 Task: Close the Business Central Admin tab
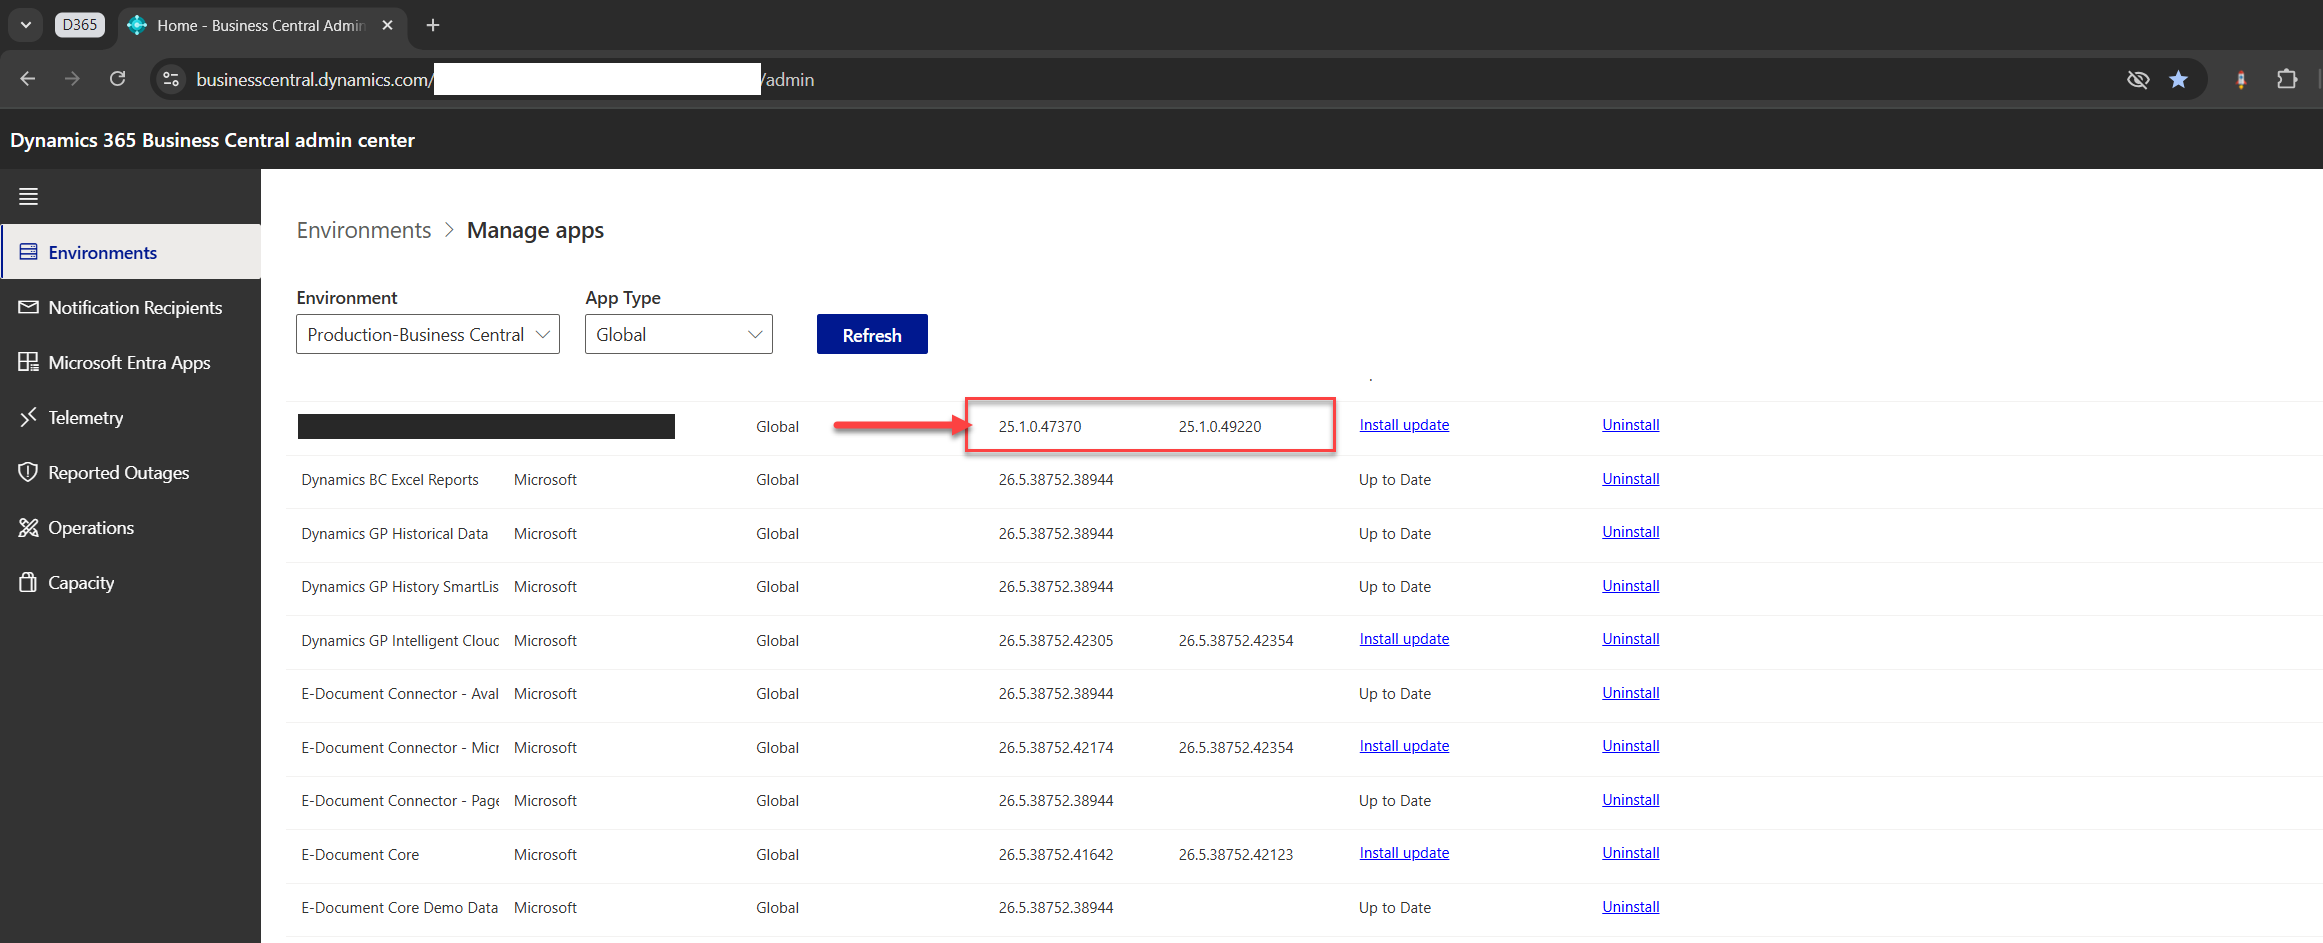(x=387, y=25)
